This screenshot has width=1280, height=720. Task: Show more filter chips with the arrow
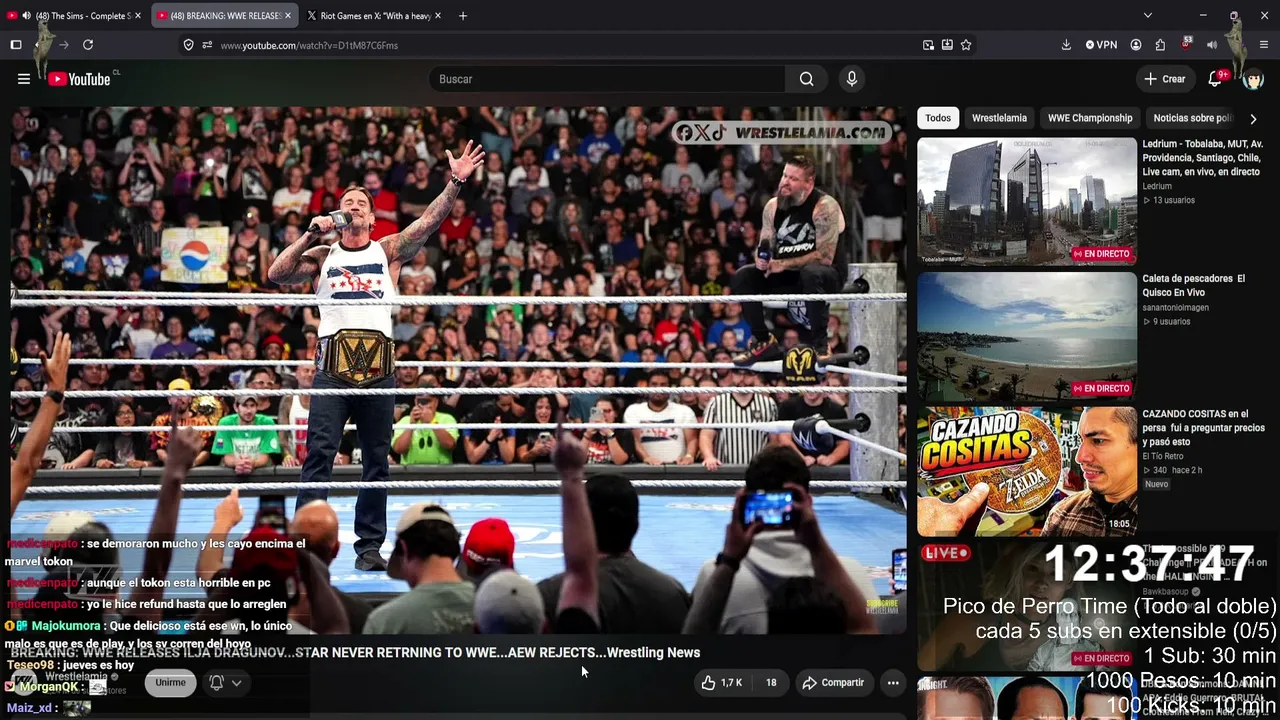pos(1253,118)
